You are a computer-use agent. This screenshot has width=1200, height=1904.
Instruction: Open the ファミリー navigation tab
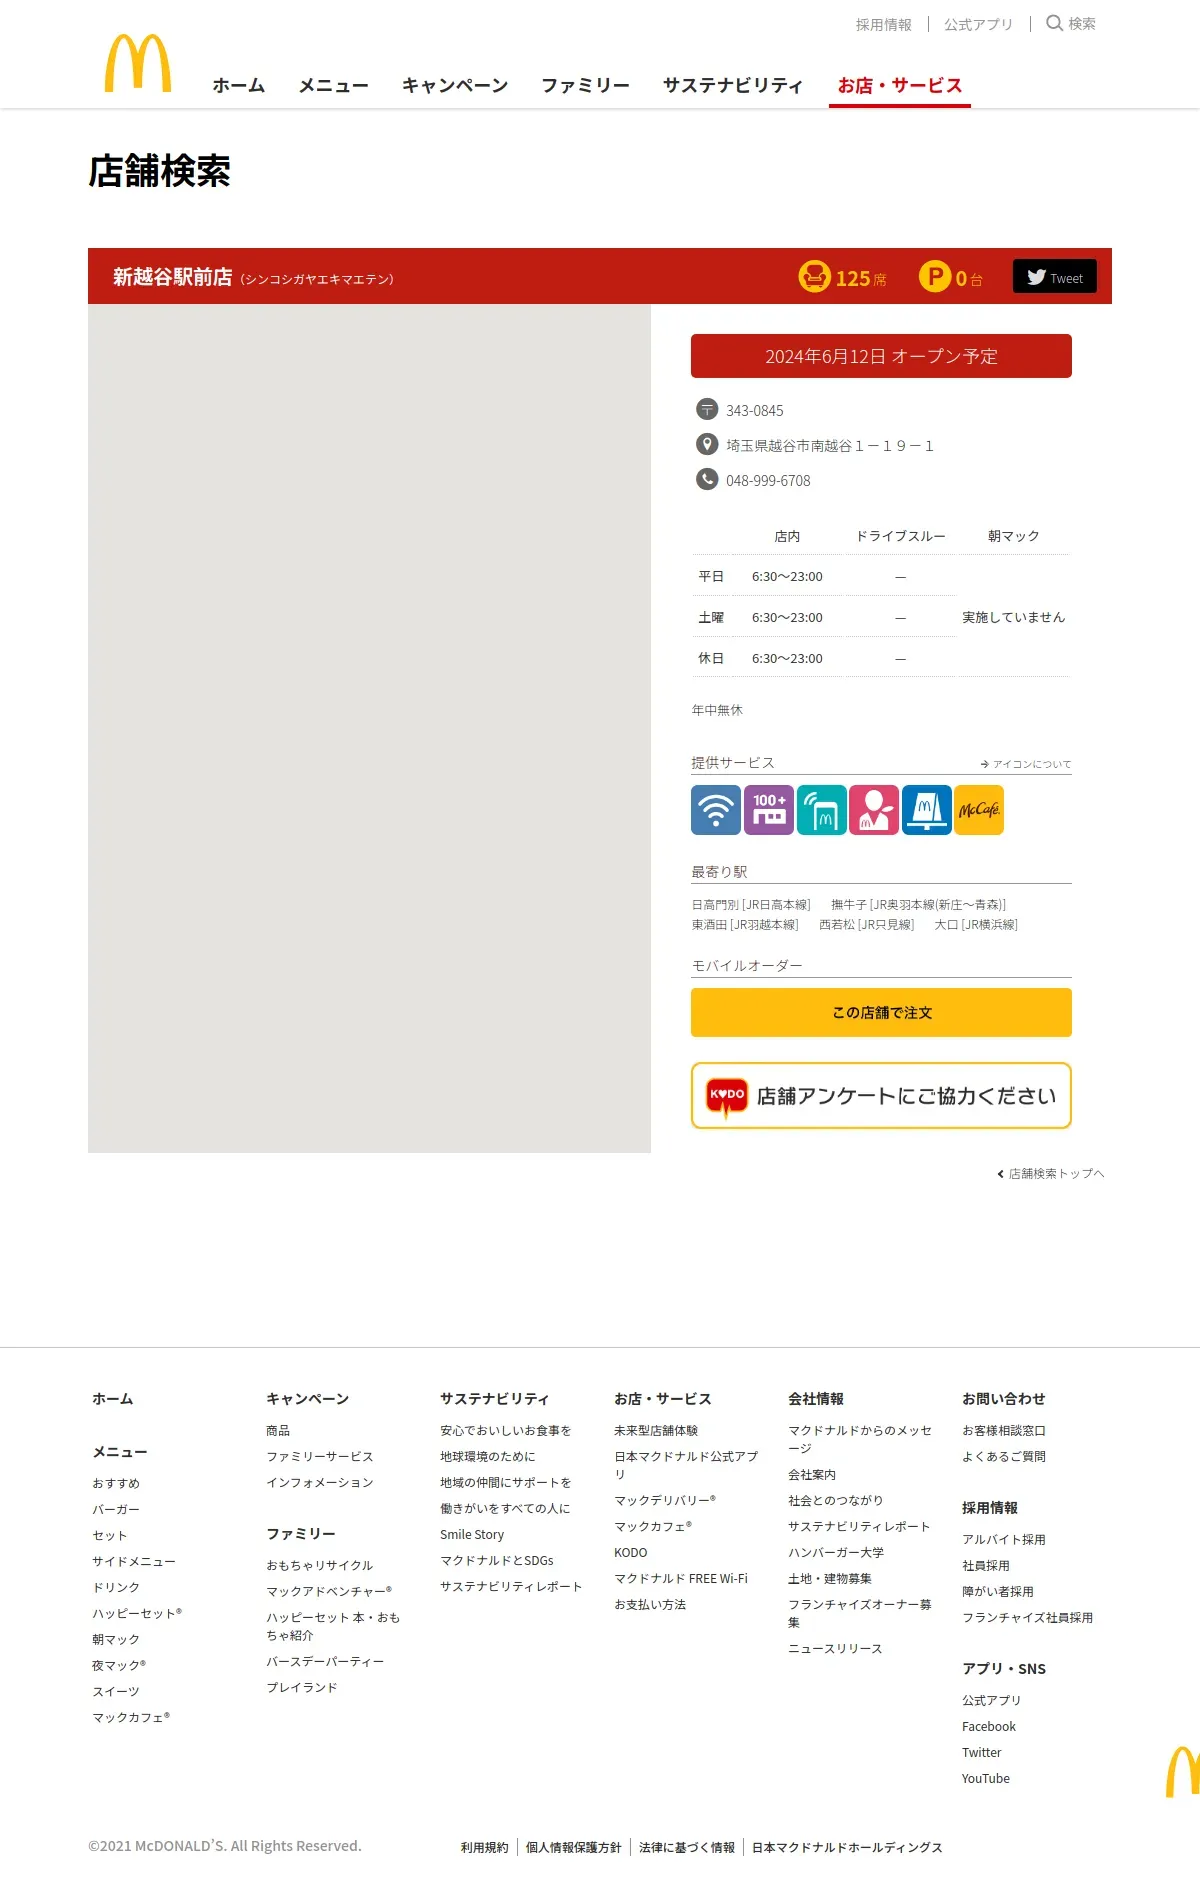586,85
